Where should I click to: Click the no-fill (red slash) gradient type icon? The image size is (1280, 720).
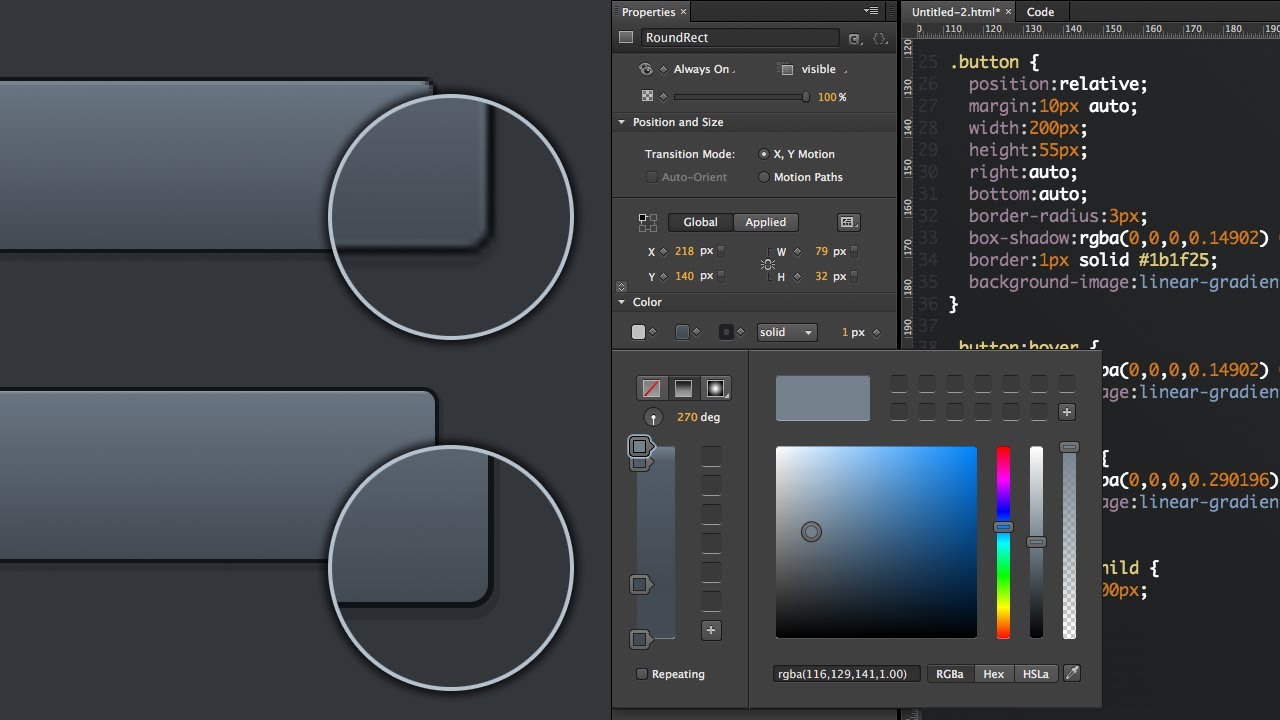click(x=652, y=388)
